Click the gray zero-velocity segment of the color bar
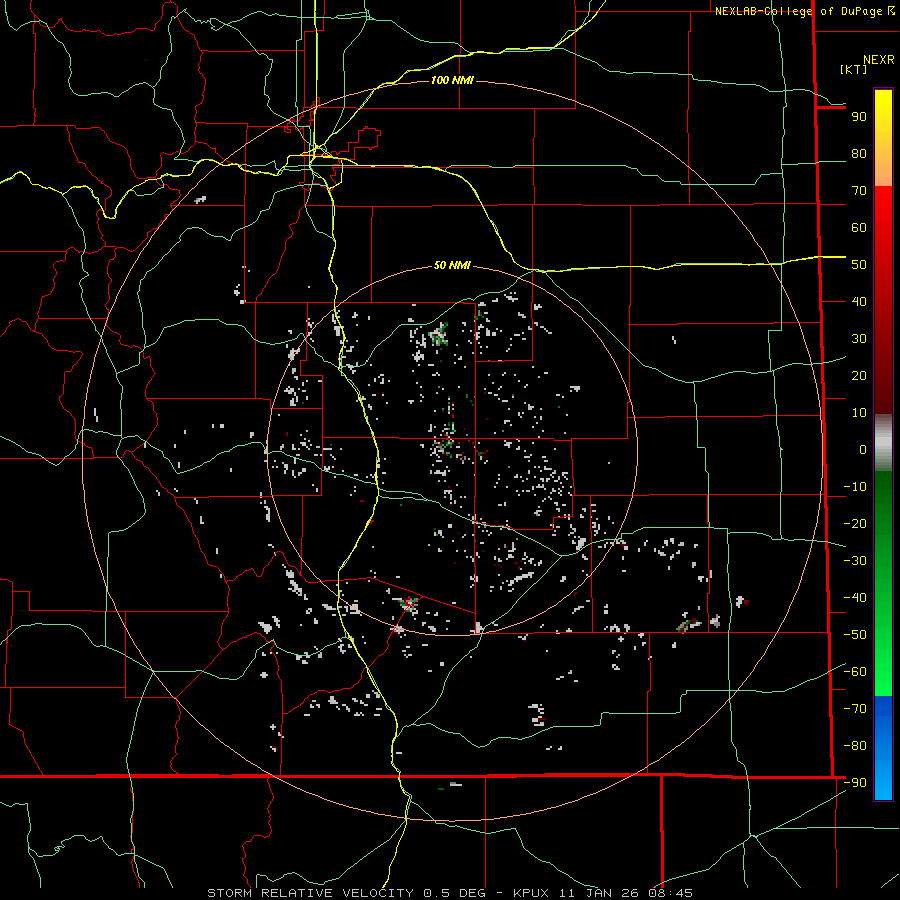 [883, 443]
